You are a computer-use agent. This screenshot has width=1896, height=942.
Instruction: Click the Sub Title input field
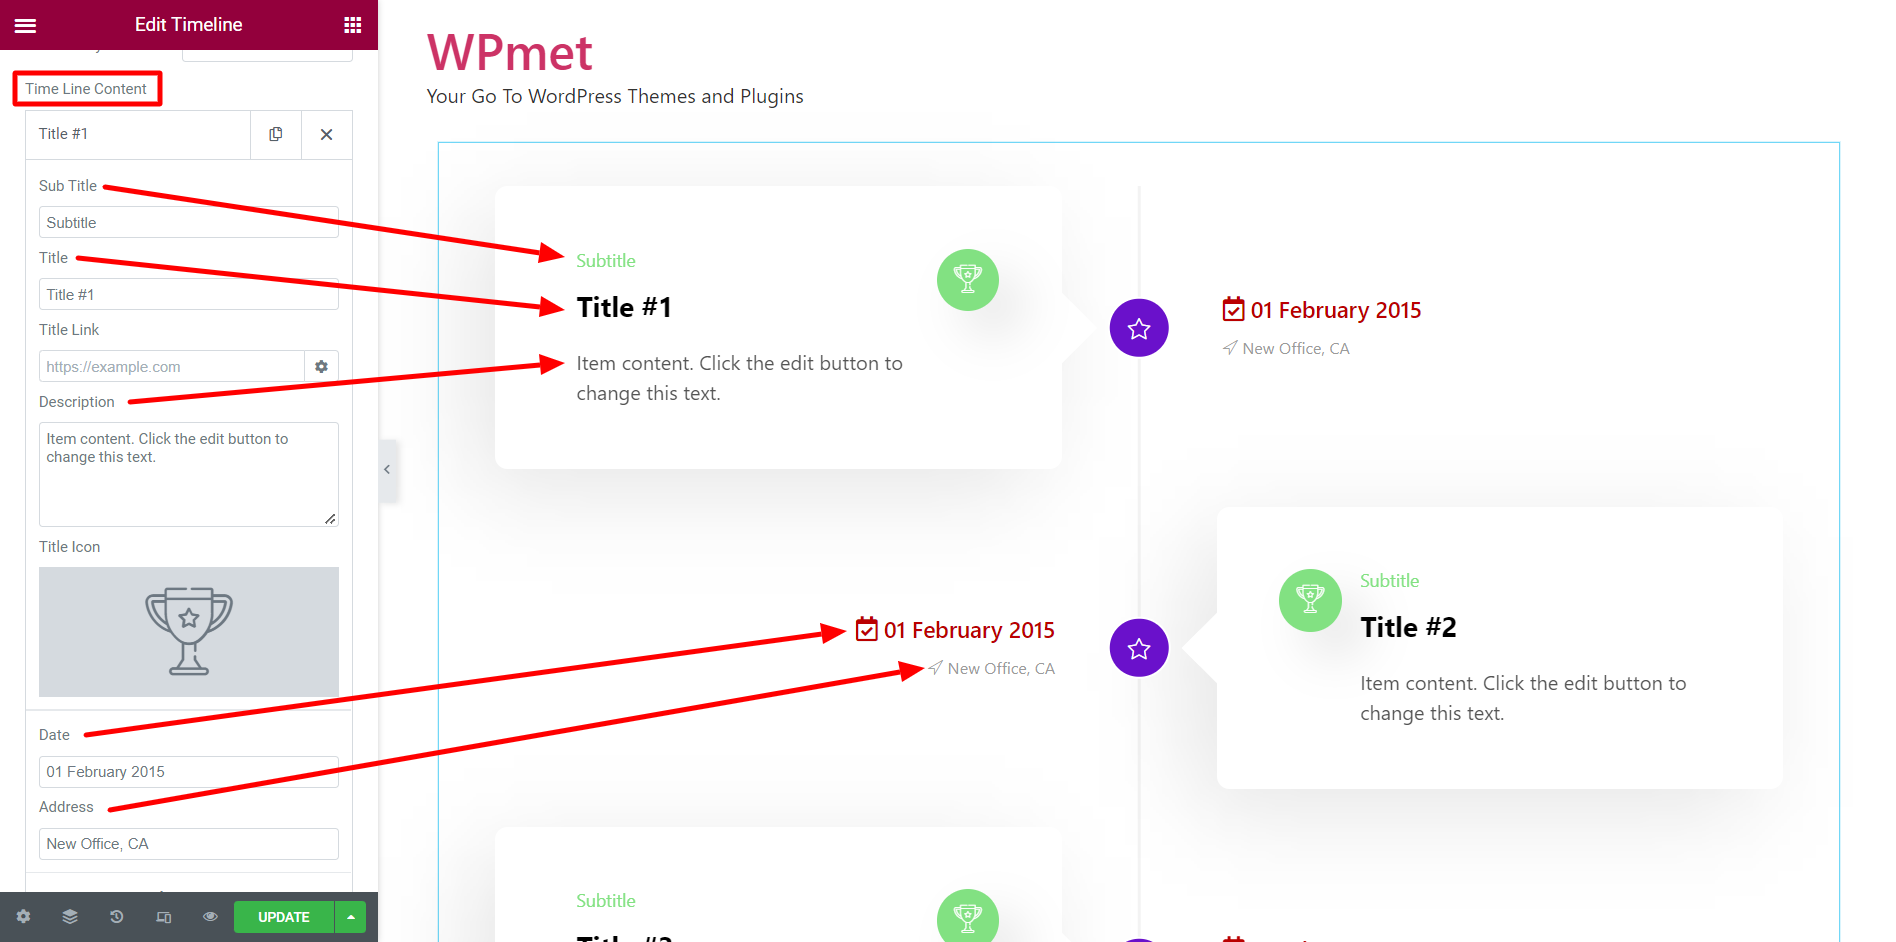[188, 222]
